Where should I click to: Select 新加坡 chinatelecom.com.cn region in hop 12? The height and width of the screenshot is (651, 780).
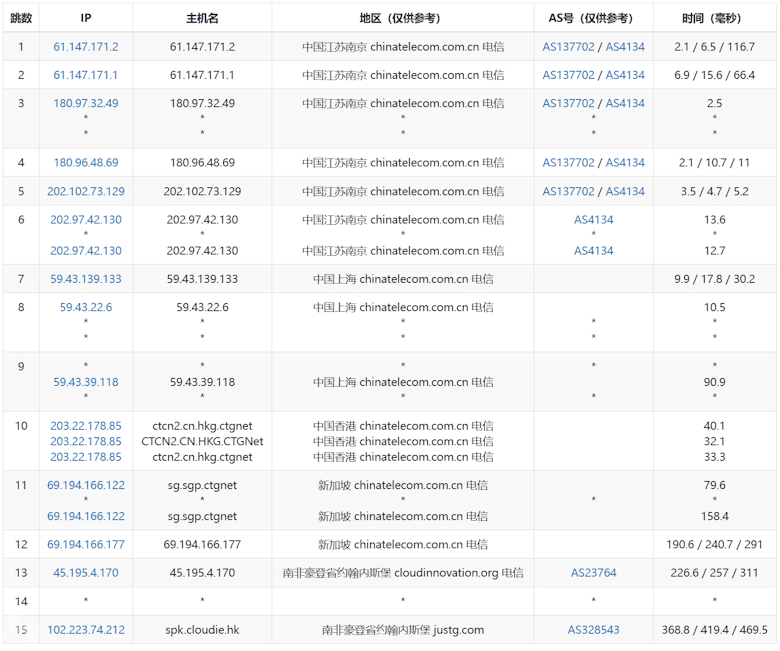(403, 545)
